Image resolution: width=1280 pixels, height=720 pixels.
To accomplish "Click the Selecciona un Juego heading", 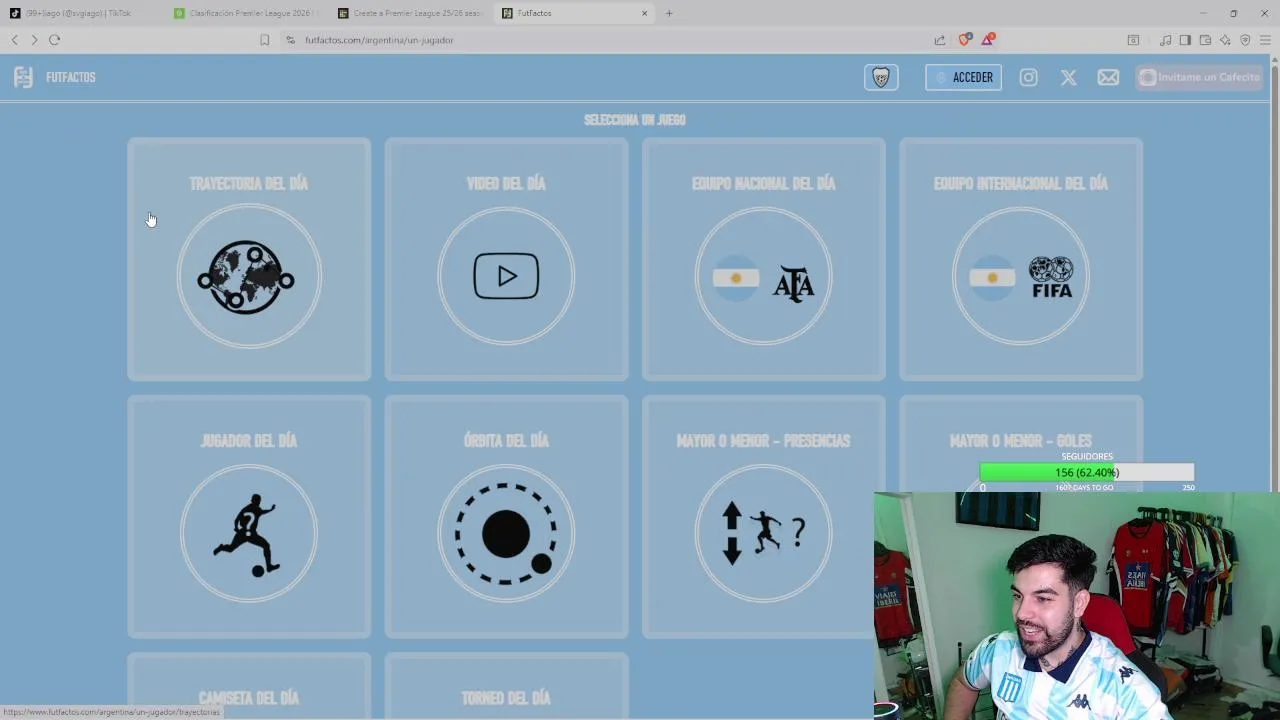I will [x=635, y=120].
